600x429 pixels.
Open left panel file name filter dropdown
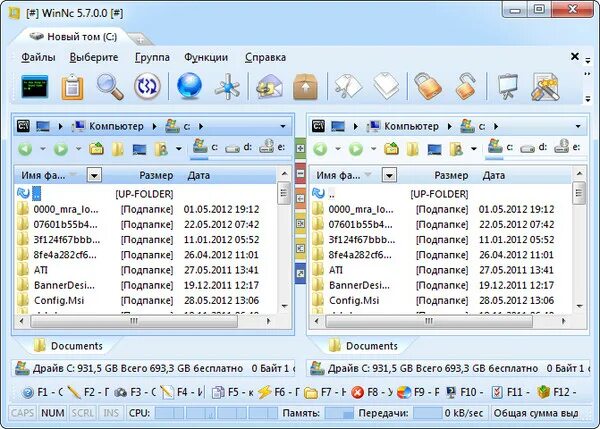[x=94, y=175]
